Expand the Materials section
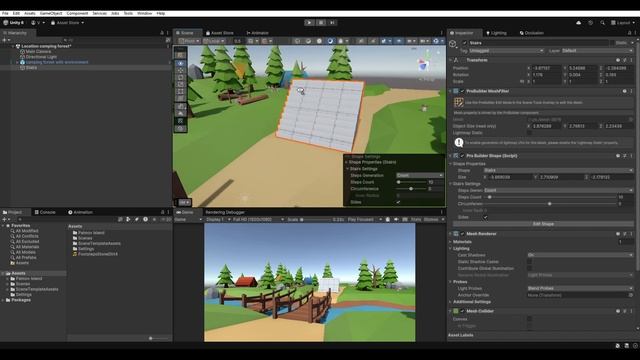This screenshot has height=360, width=640. tap(451, 242)
